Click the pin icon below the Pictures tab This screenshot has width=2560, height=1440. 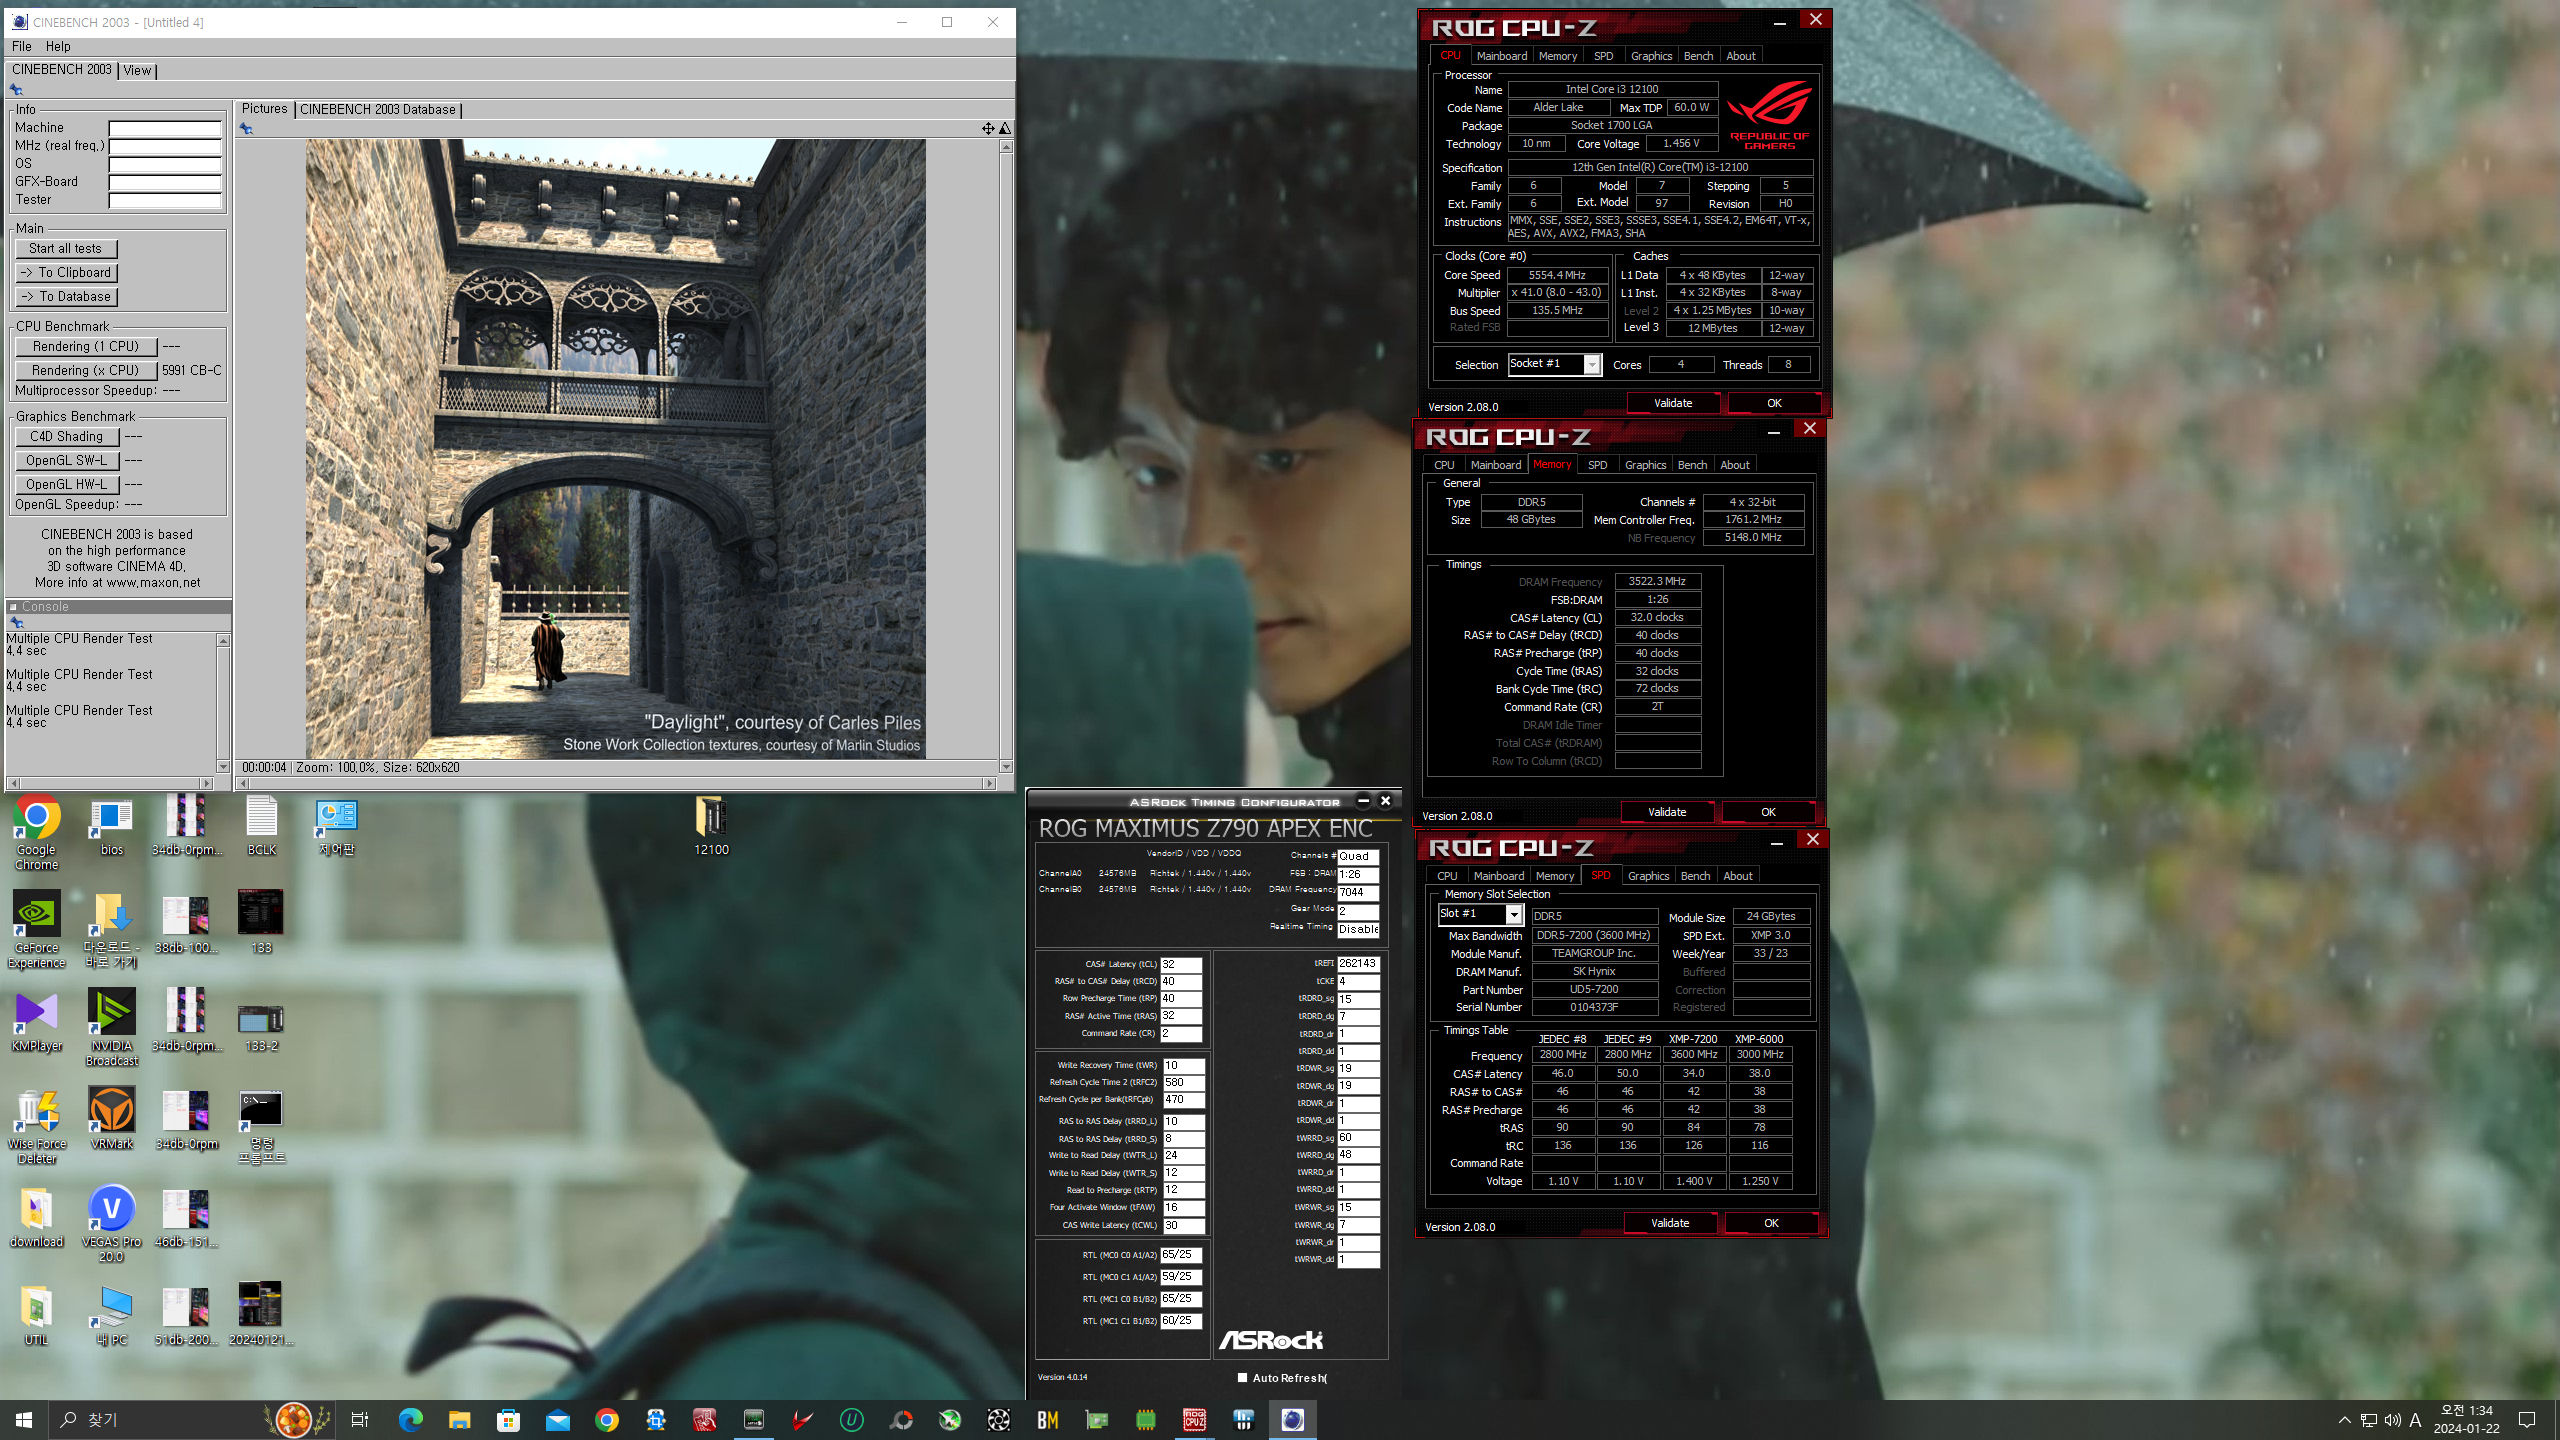point(246,129)
